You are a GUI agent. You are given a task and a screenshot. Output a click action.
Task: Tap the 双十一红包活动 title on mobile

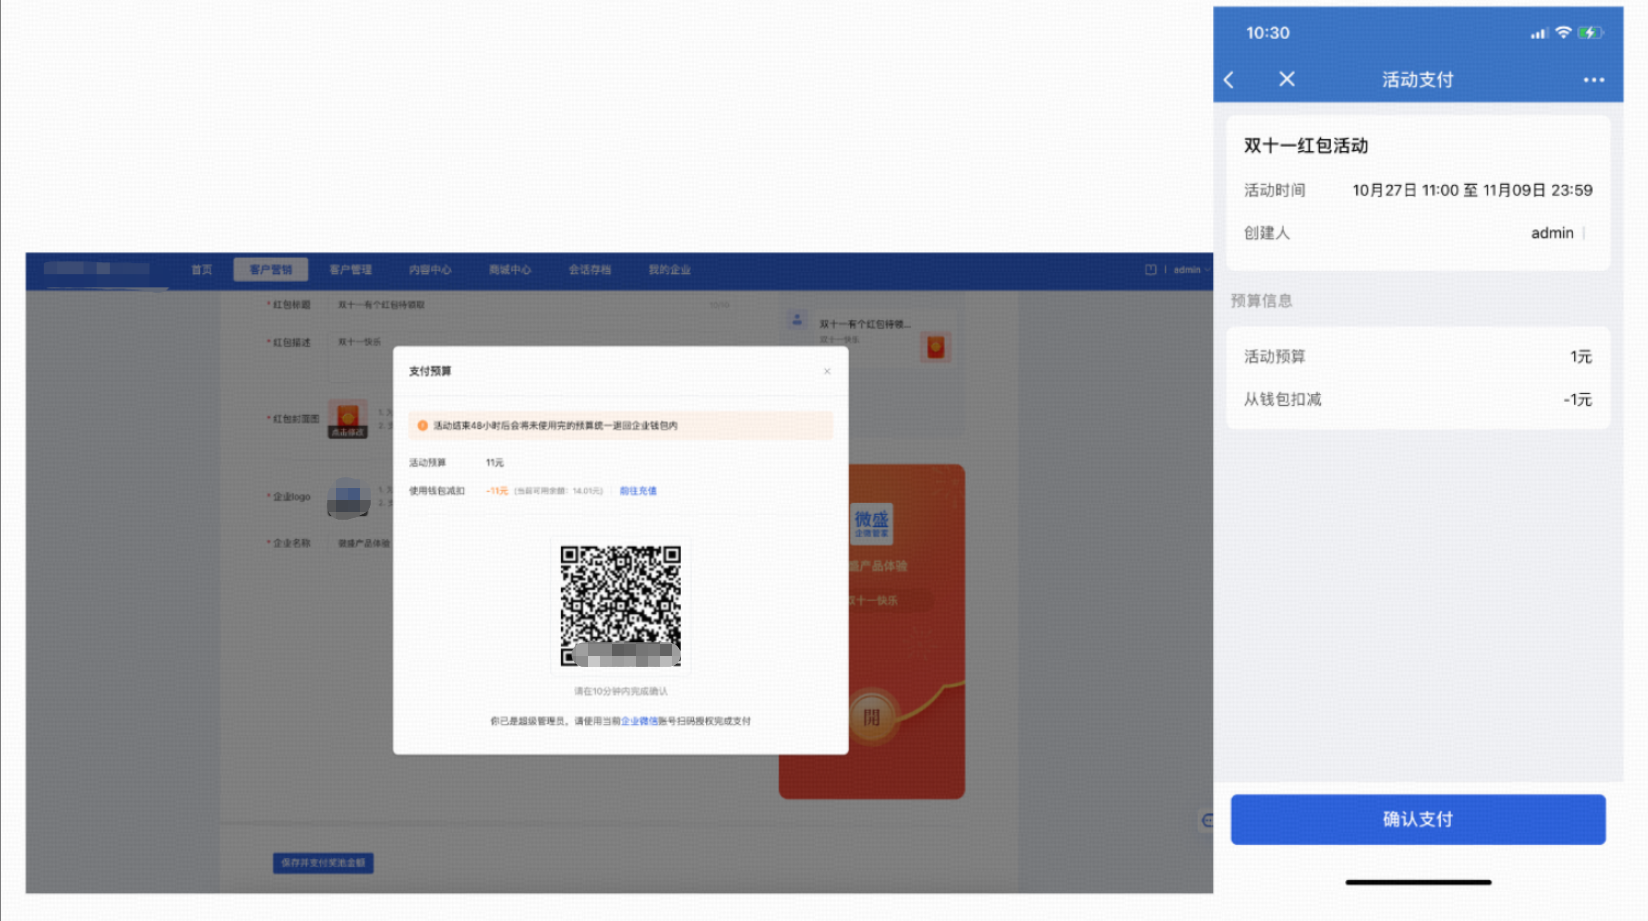pyautogui.click(x=1306, y=146)
